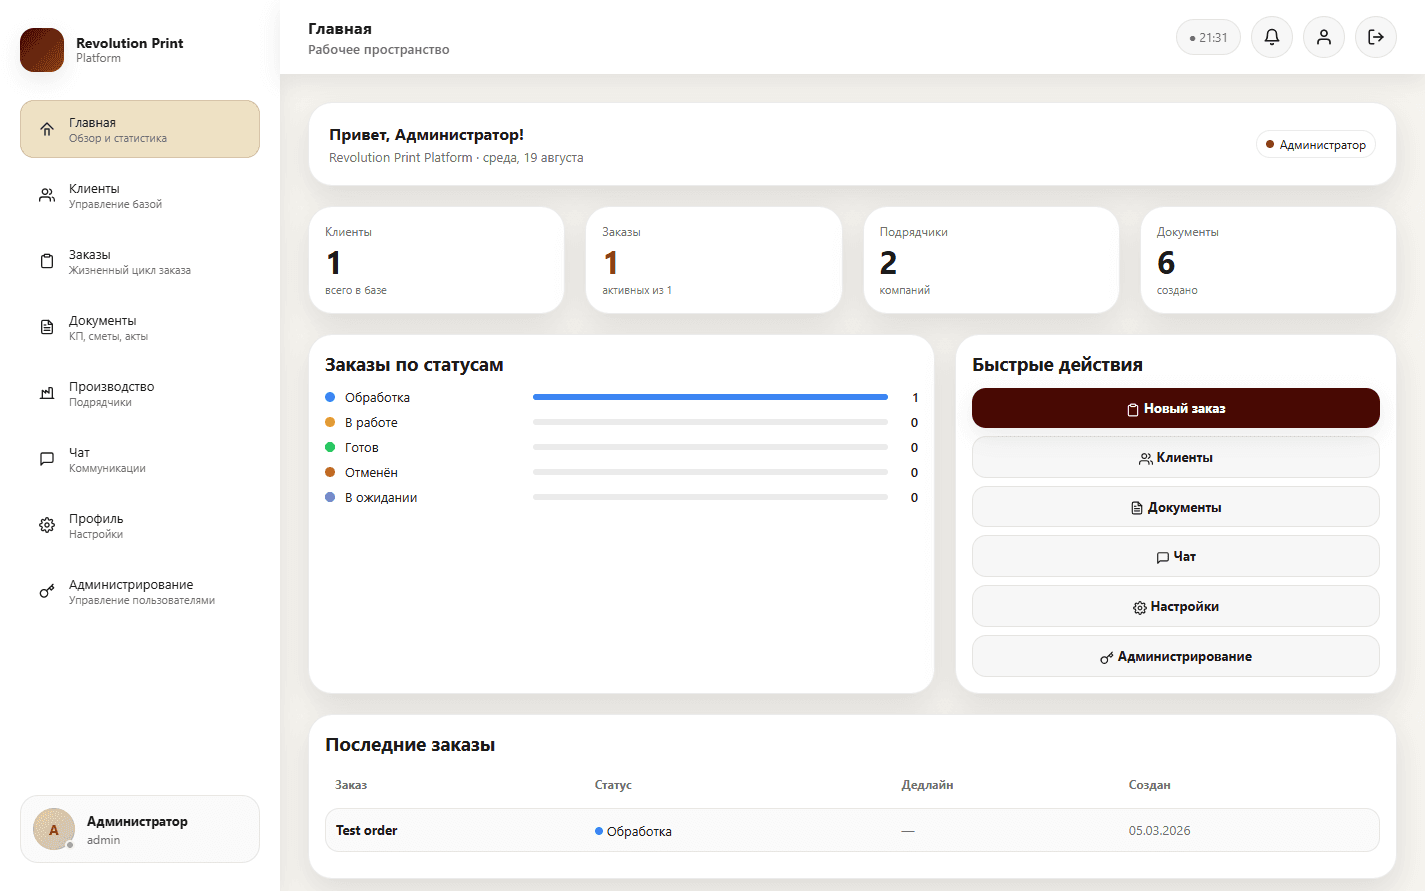Click the home icon in sidebar
The width and height of the screenshot is (1425, 891).
47,129
